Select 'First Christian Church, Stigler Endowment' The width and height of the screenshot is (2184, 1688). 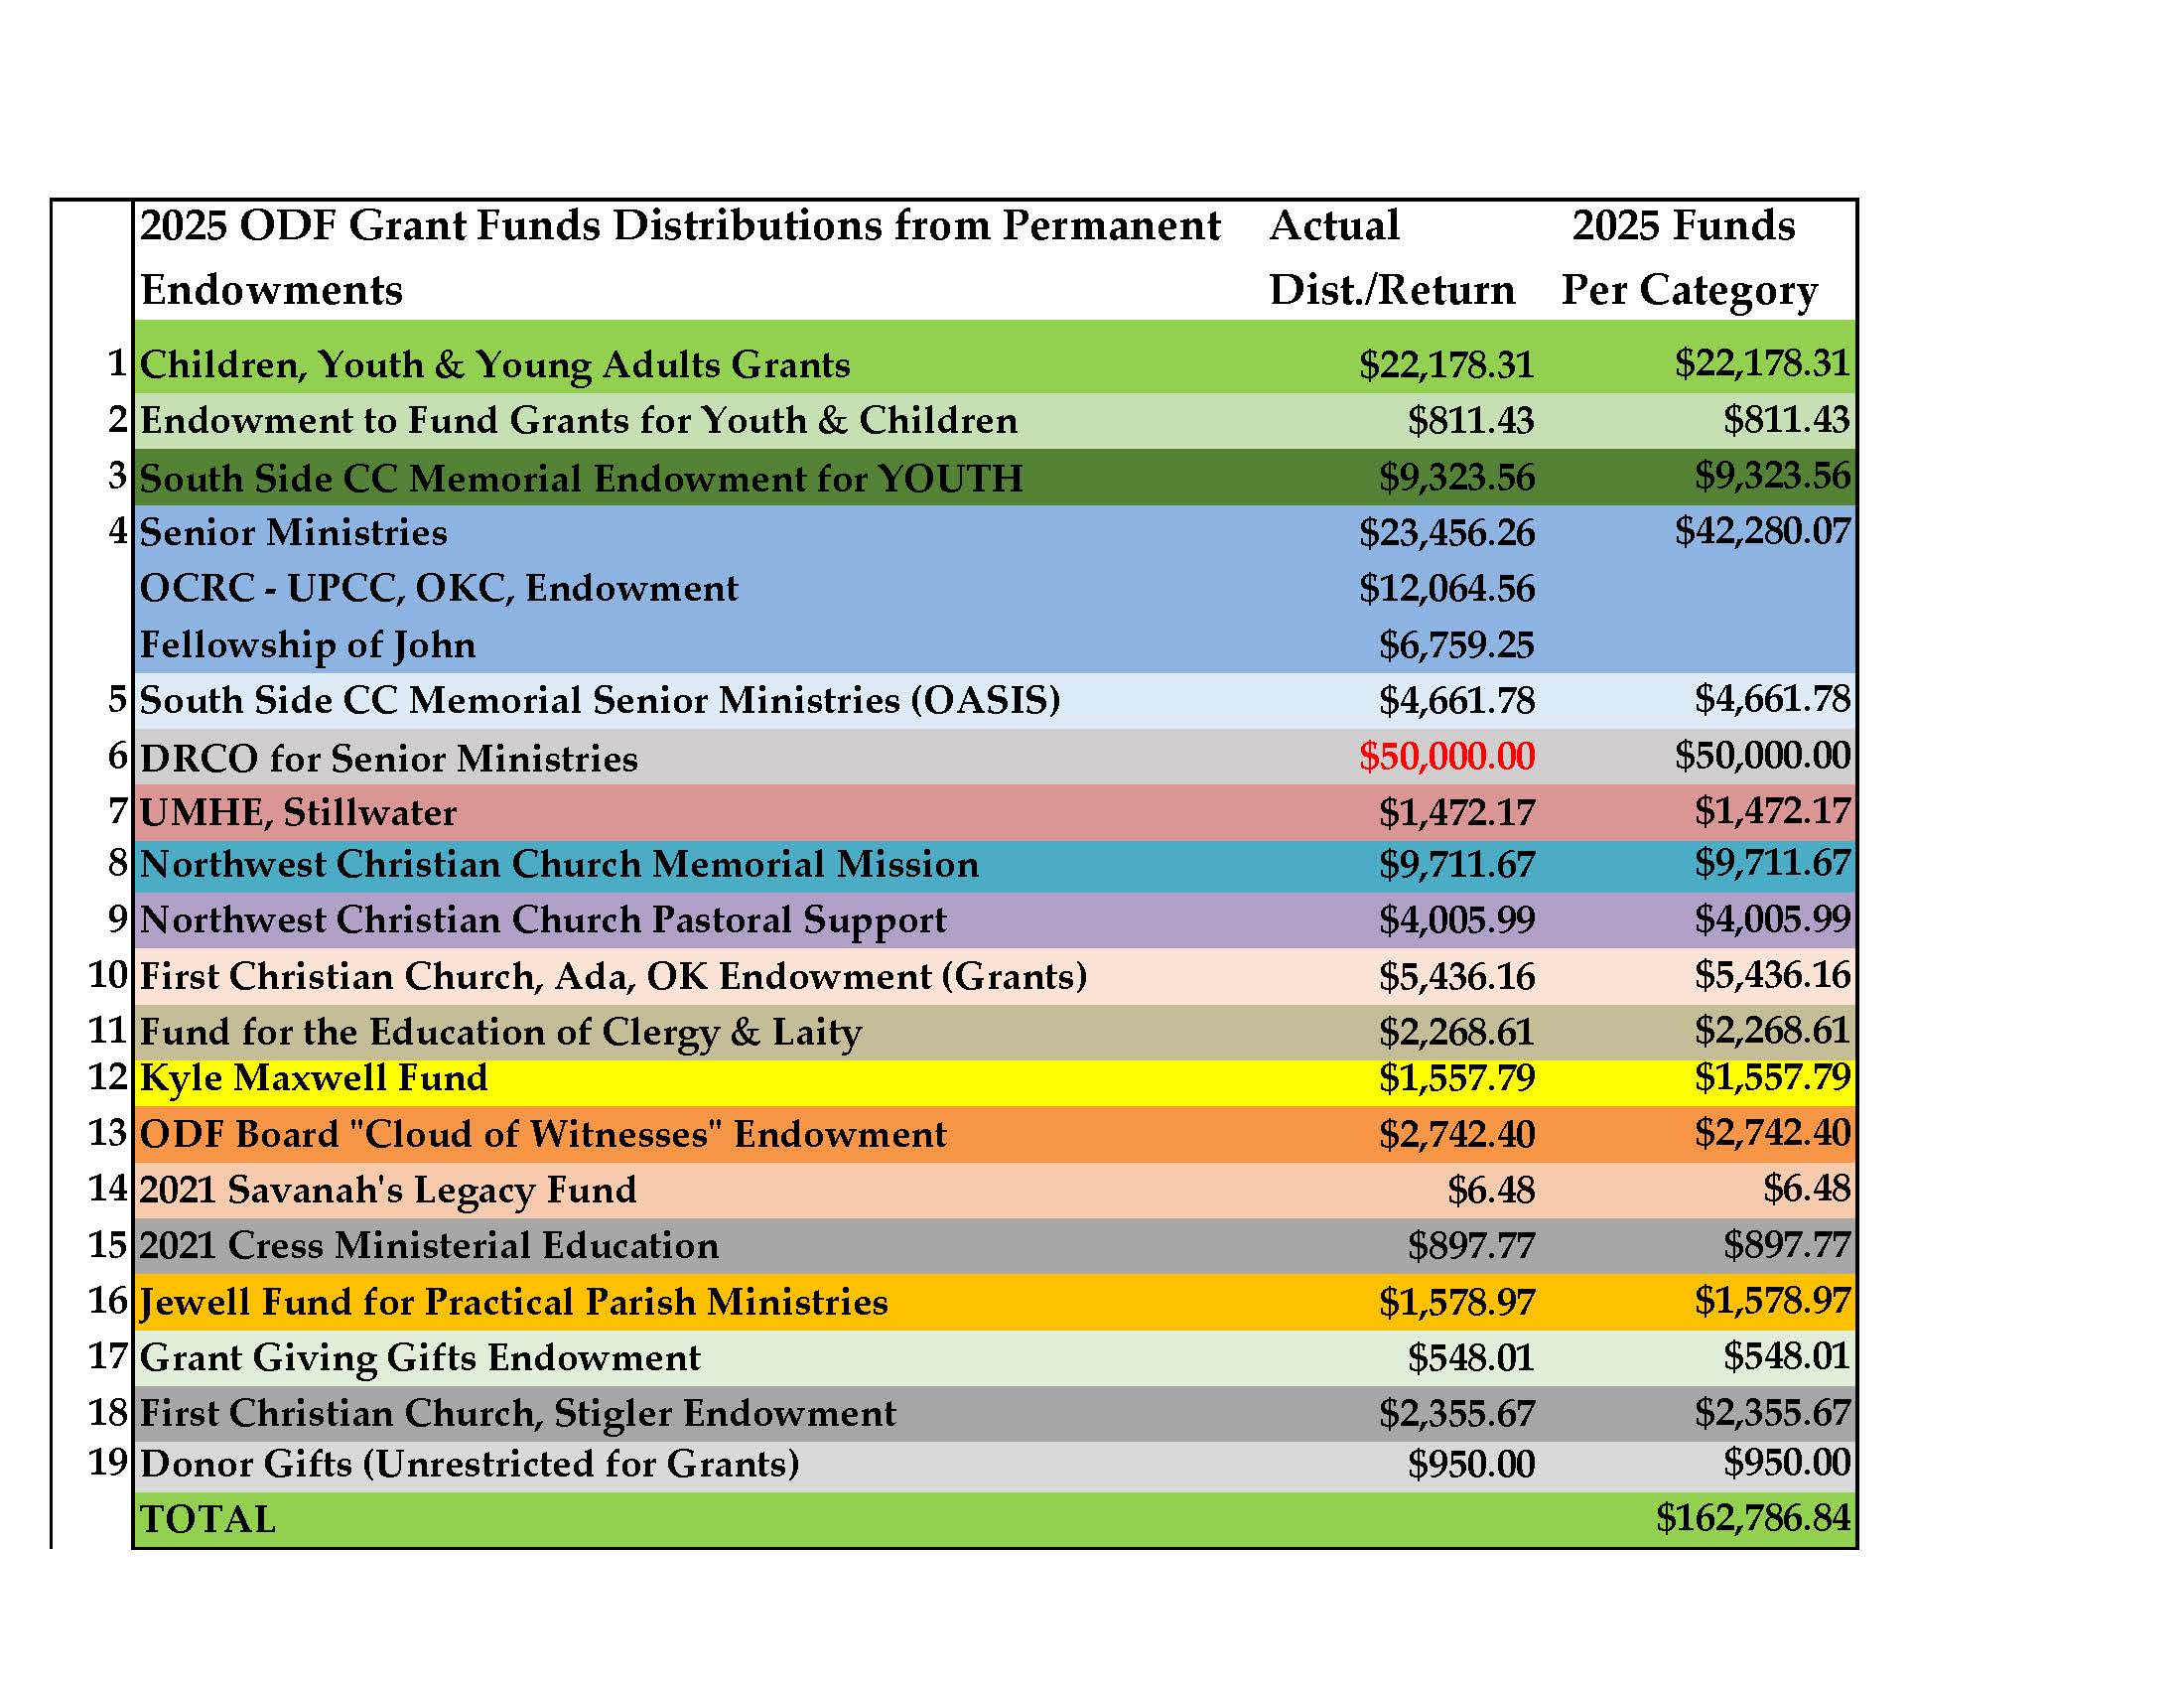(518, 1414)
